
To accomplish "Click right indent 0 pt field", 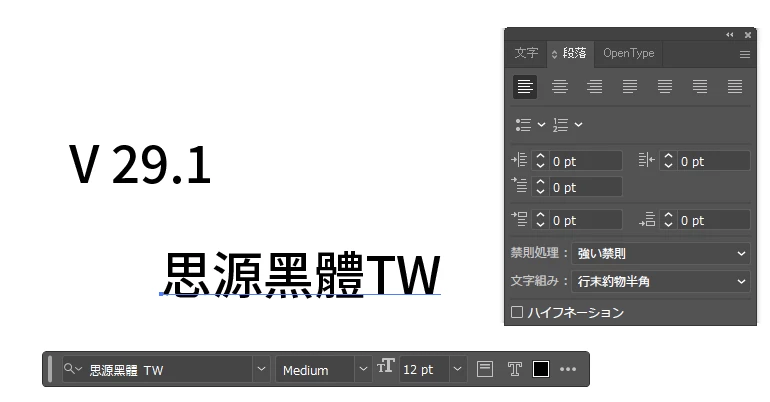I will click(714, 161).
